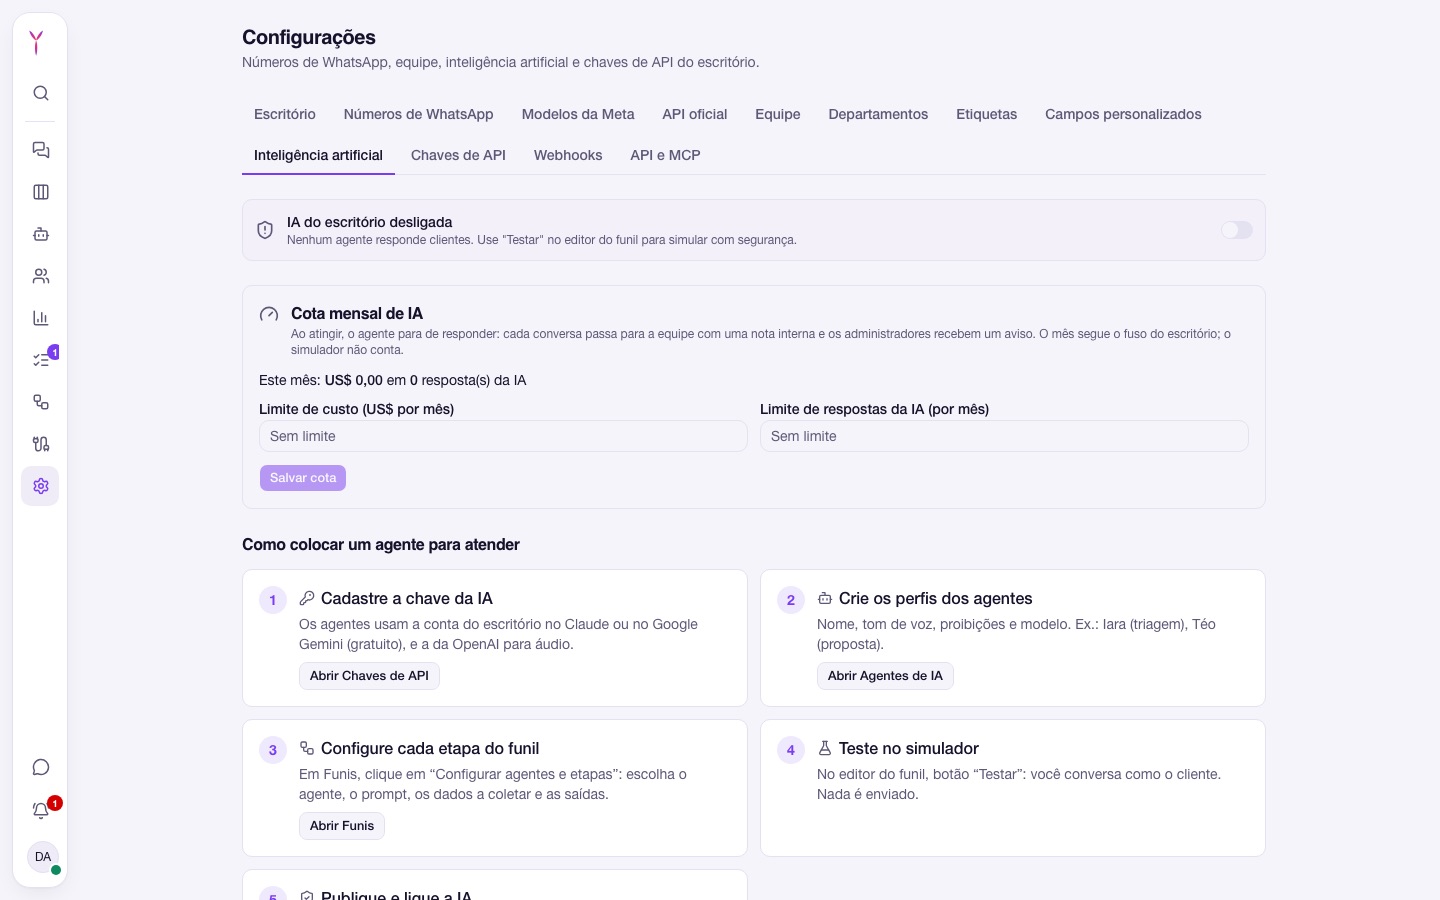Switch to the Chaves de API tab
The image size is (1440, 900).
pos(458,155)
